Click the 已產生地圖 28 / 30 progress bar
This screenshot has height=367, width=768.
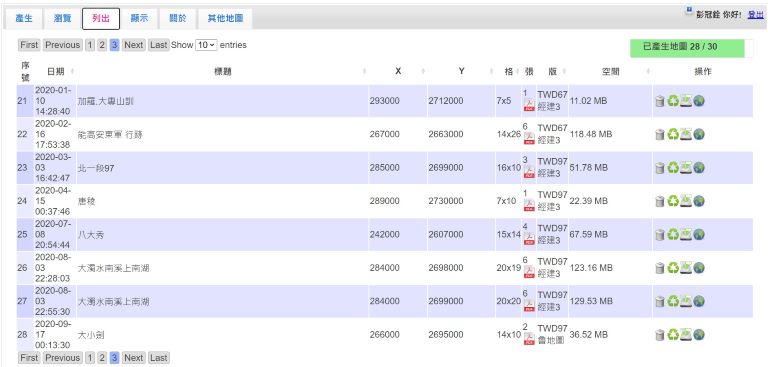[x=692, y=48]
